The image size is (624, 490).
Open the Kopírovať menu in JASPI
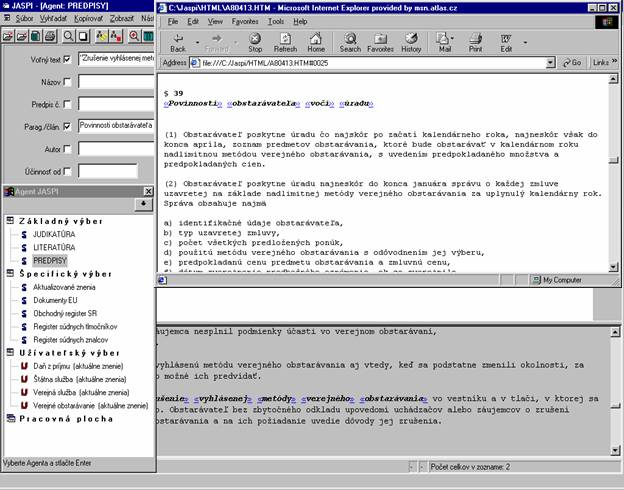(88, 18)
